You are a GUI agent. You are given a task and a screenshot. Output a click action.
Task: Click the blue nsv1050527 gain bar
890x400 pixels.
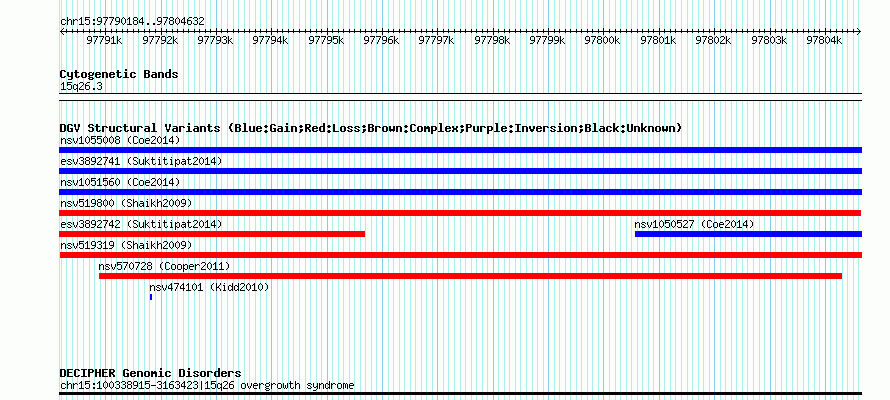pos(748,234)
